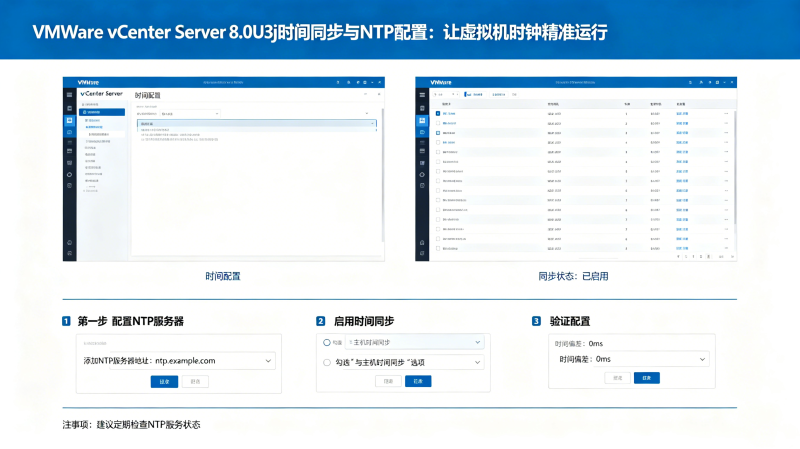The image size is (800, 449).
Task: Click white cancel button in 配置NTP服务器 step
Action: click(195, 382)
